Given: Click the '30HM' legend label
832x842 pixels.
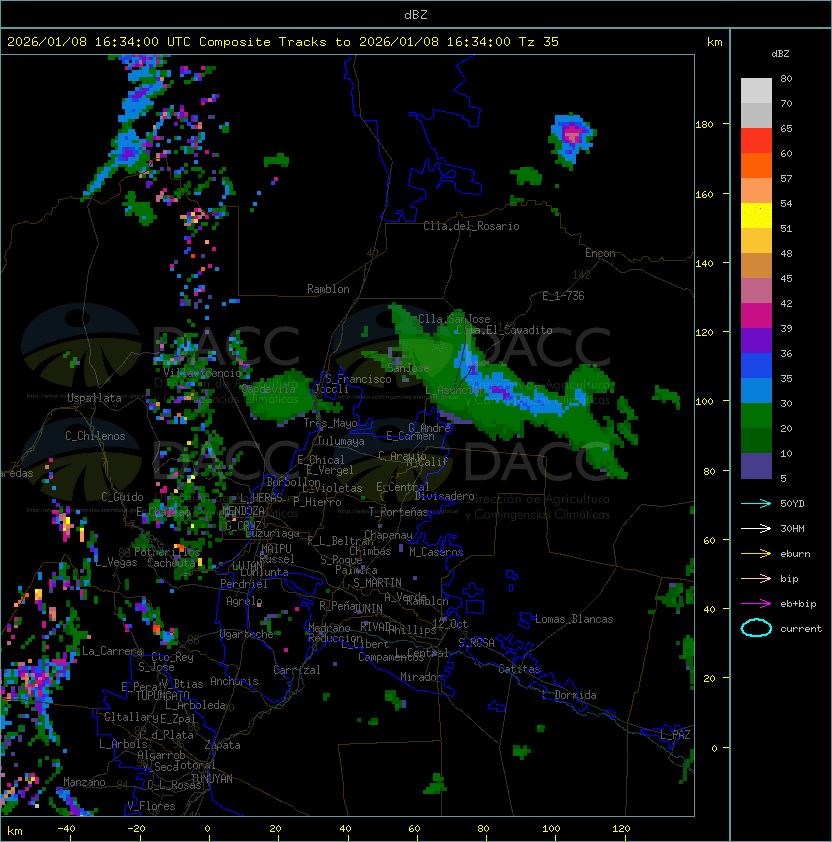Looking at the screenshot, I should 792,528.
